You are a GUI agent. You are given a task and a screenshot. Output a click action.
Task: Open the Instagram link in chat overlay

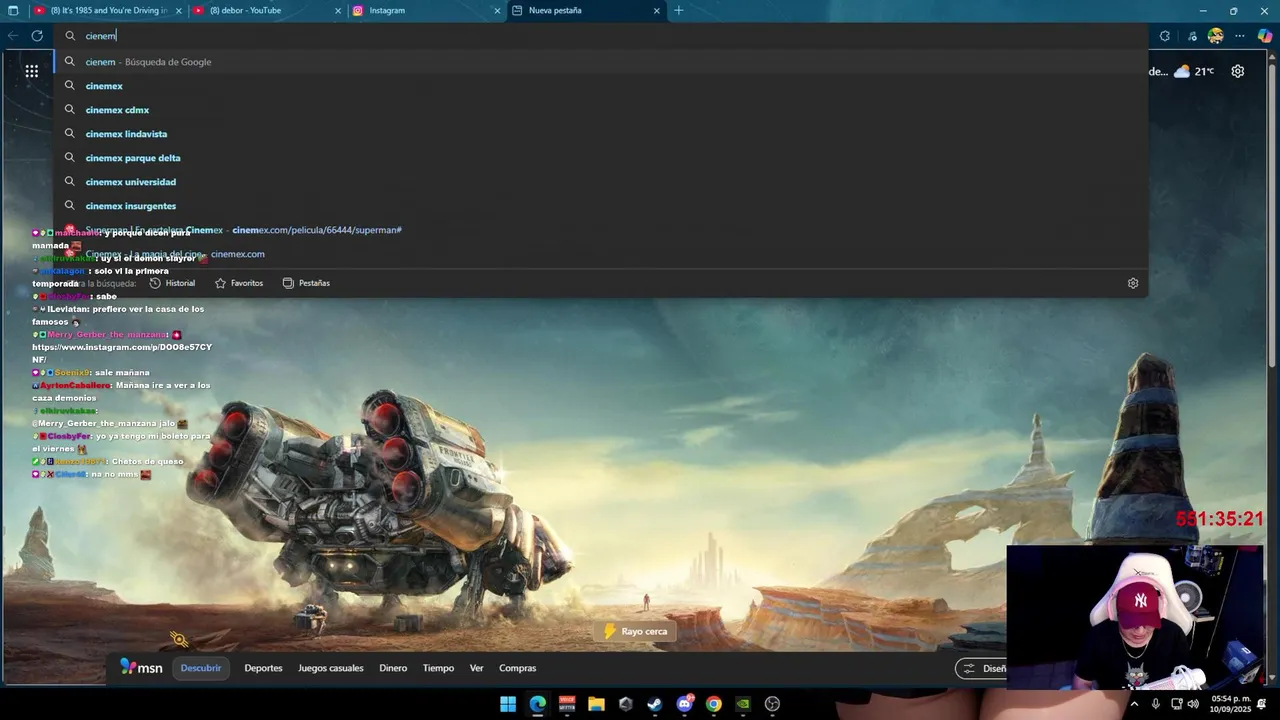coord(122,353)
